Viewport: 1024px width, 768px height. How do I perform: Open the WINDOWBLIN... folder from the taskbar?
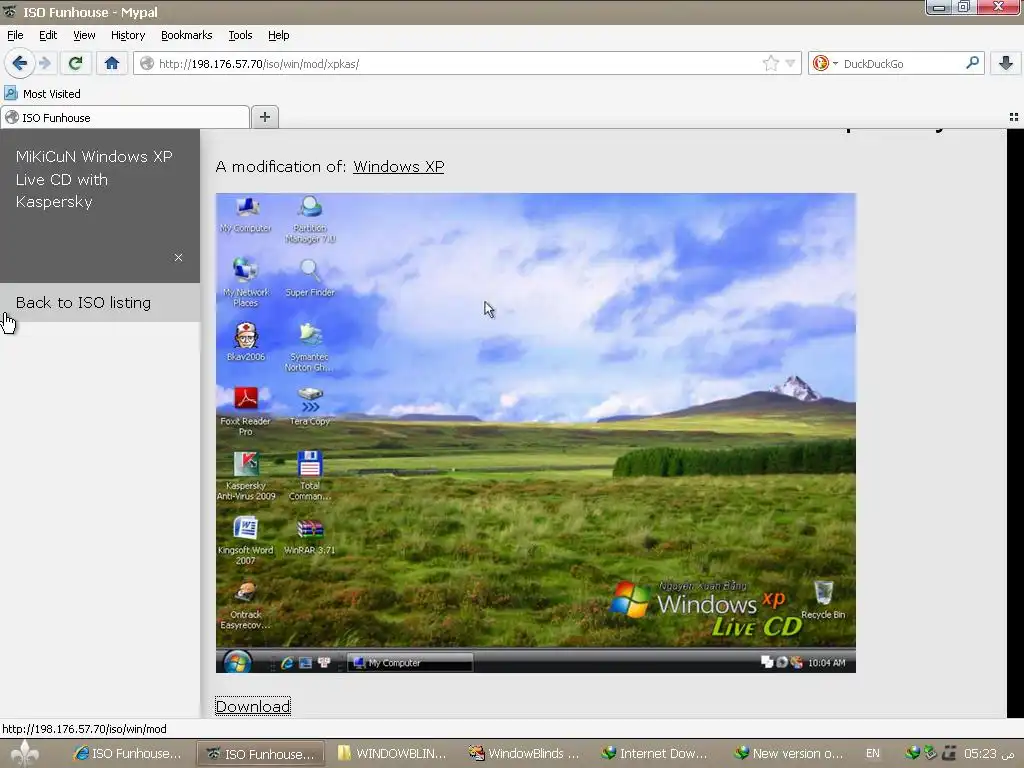pyautogui.click(x=392, y=753)
